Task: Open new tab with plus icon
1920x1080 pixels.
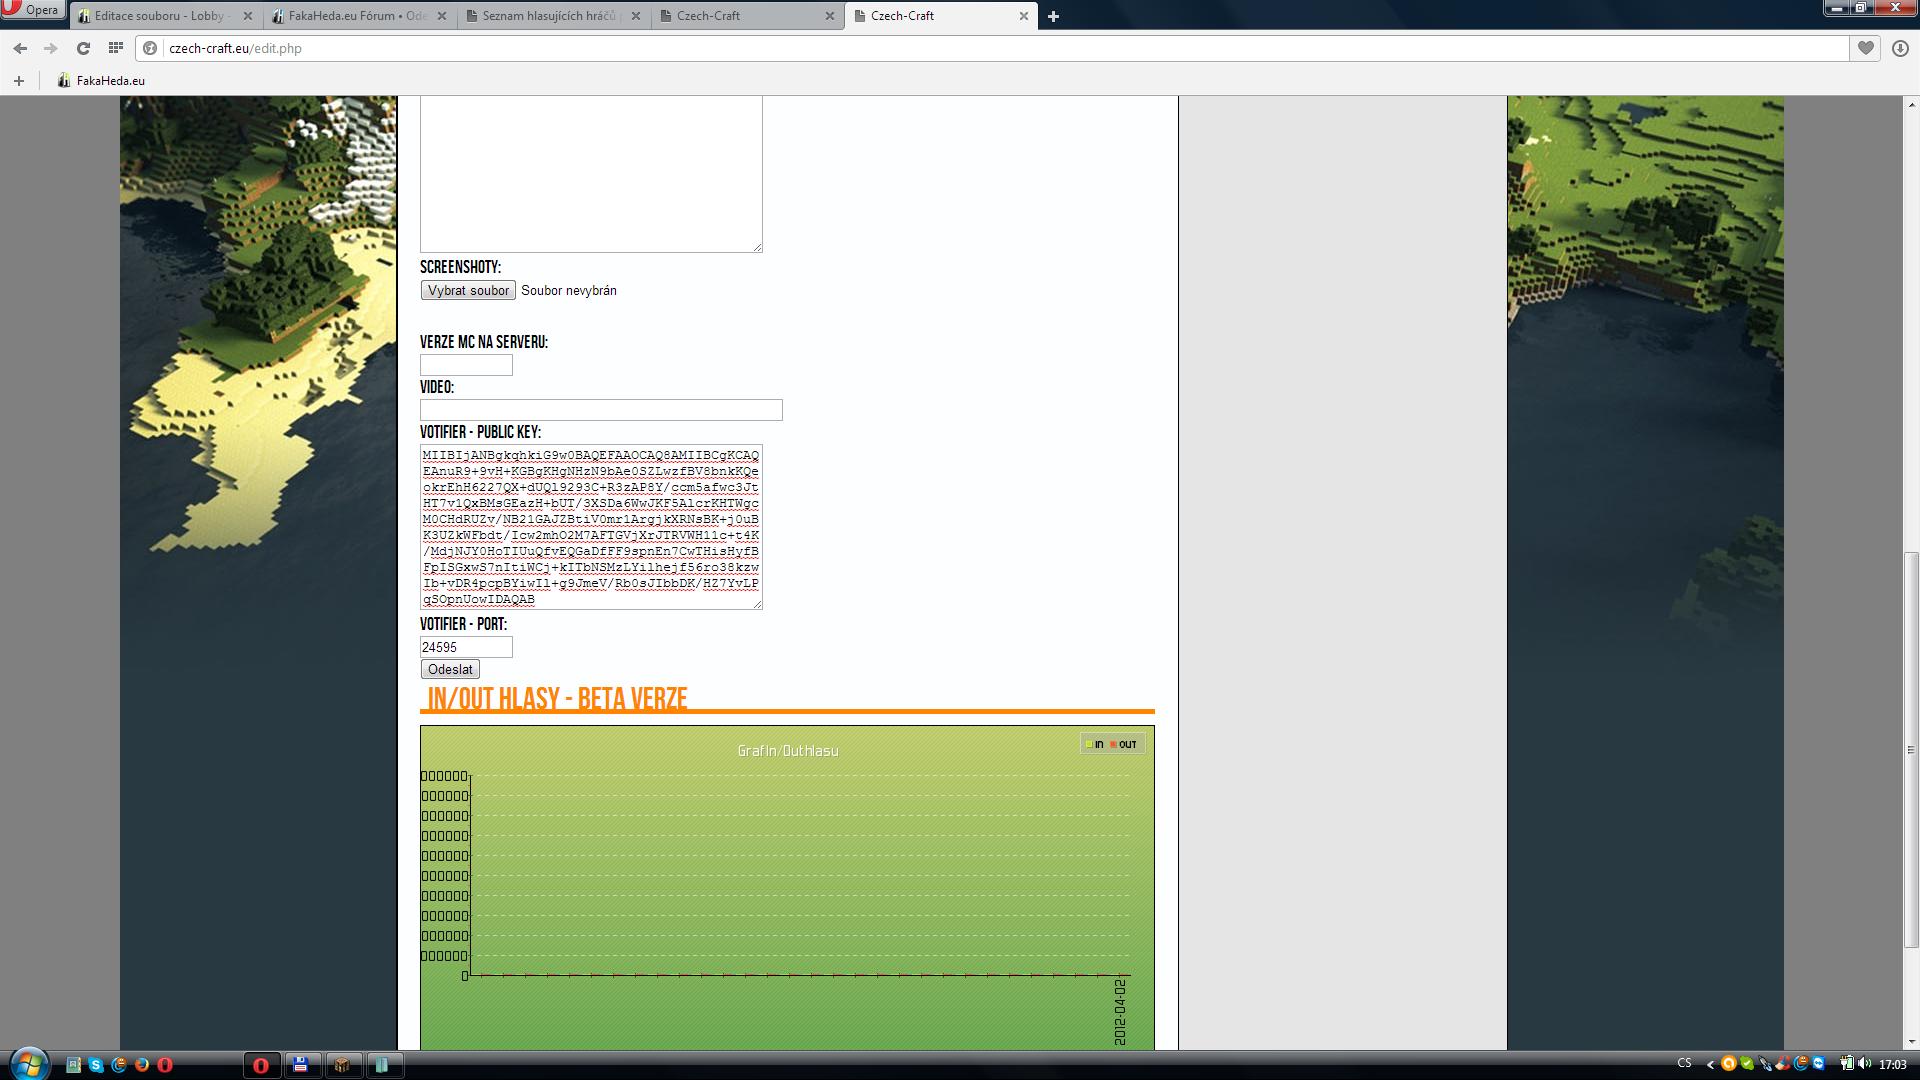Action: tap(1053, 16)
